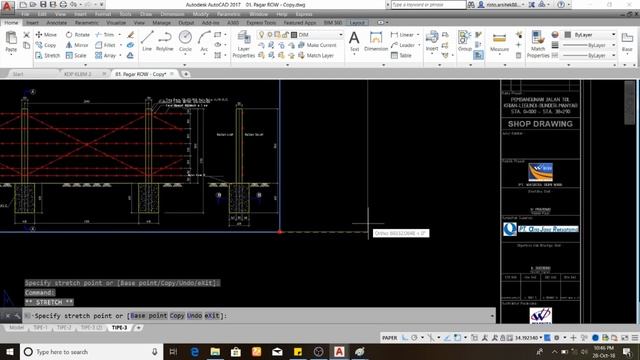Select the Rotate tool

coord(78,35)
